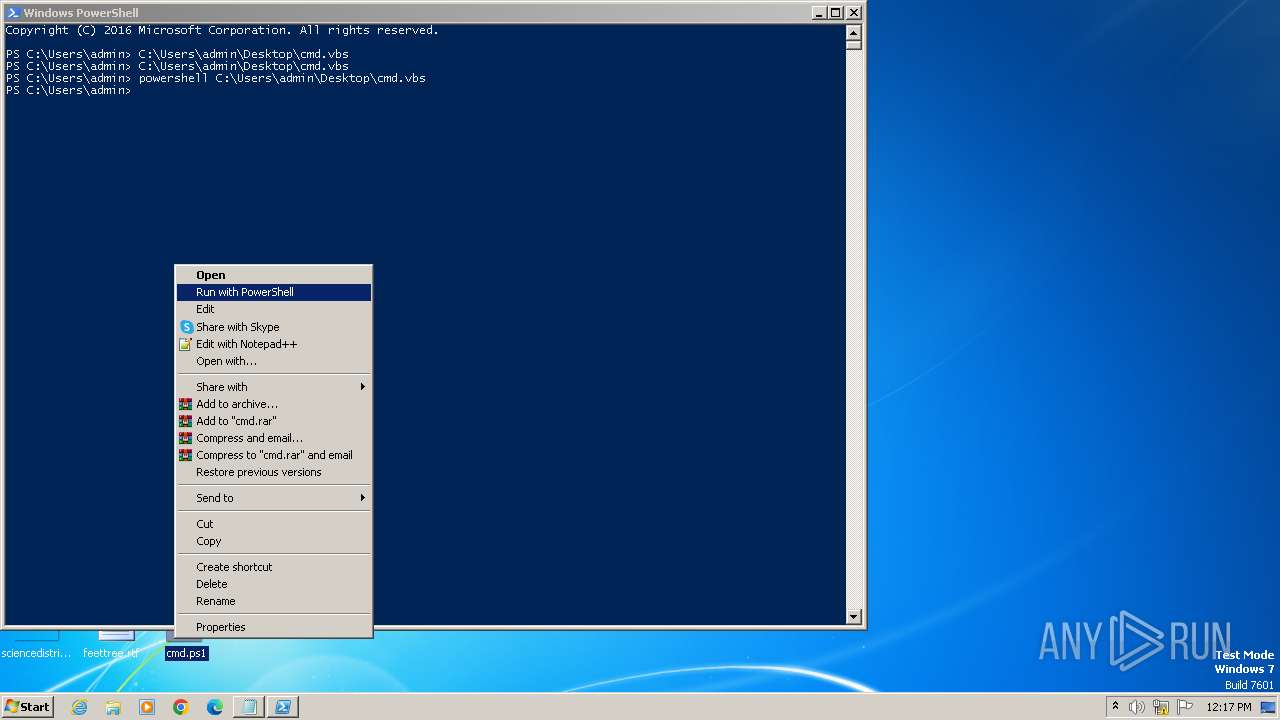Launch Microsoft Edge from taskbar

click(215, 707)
